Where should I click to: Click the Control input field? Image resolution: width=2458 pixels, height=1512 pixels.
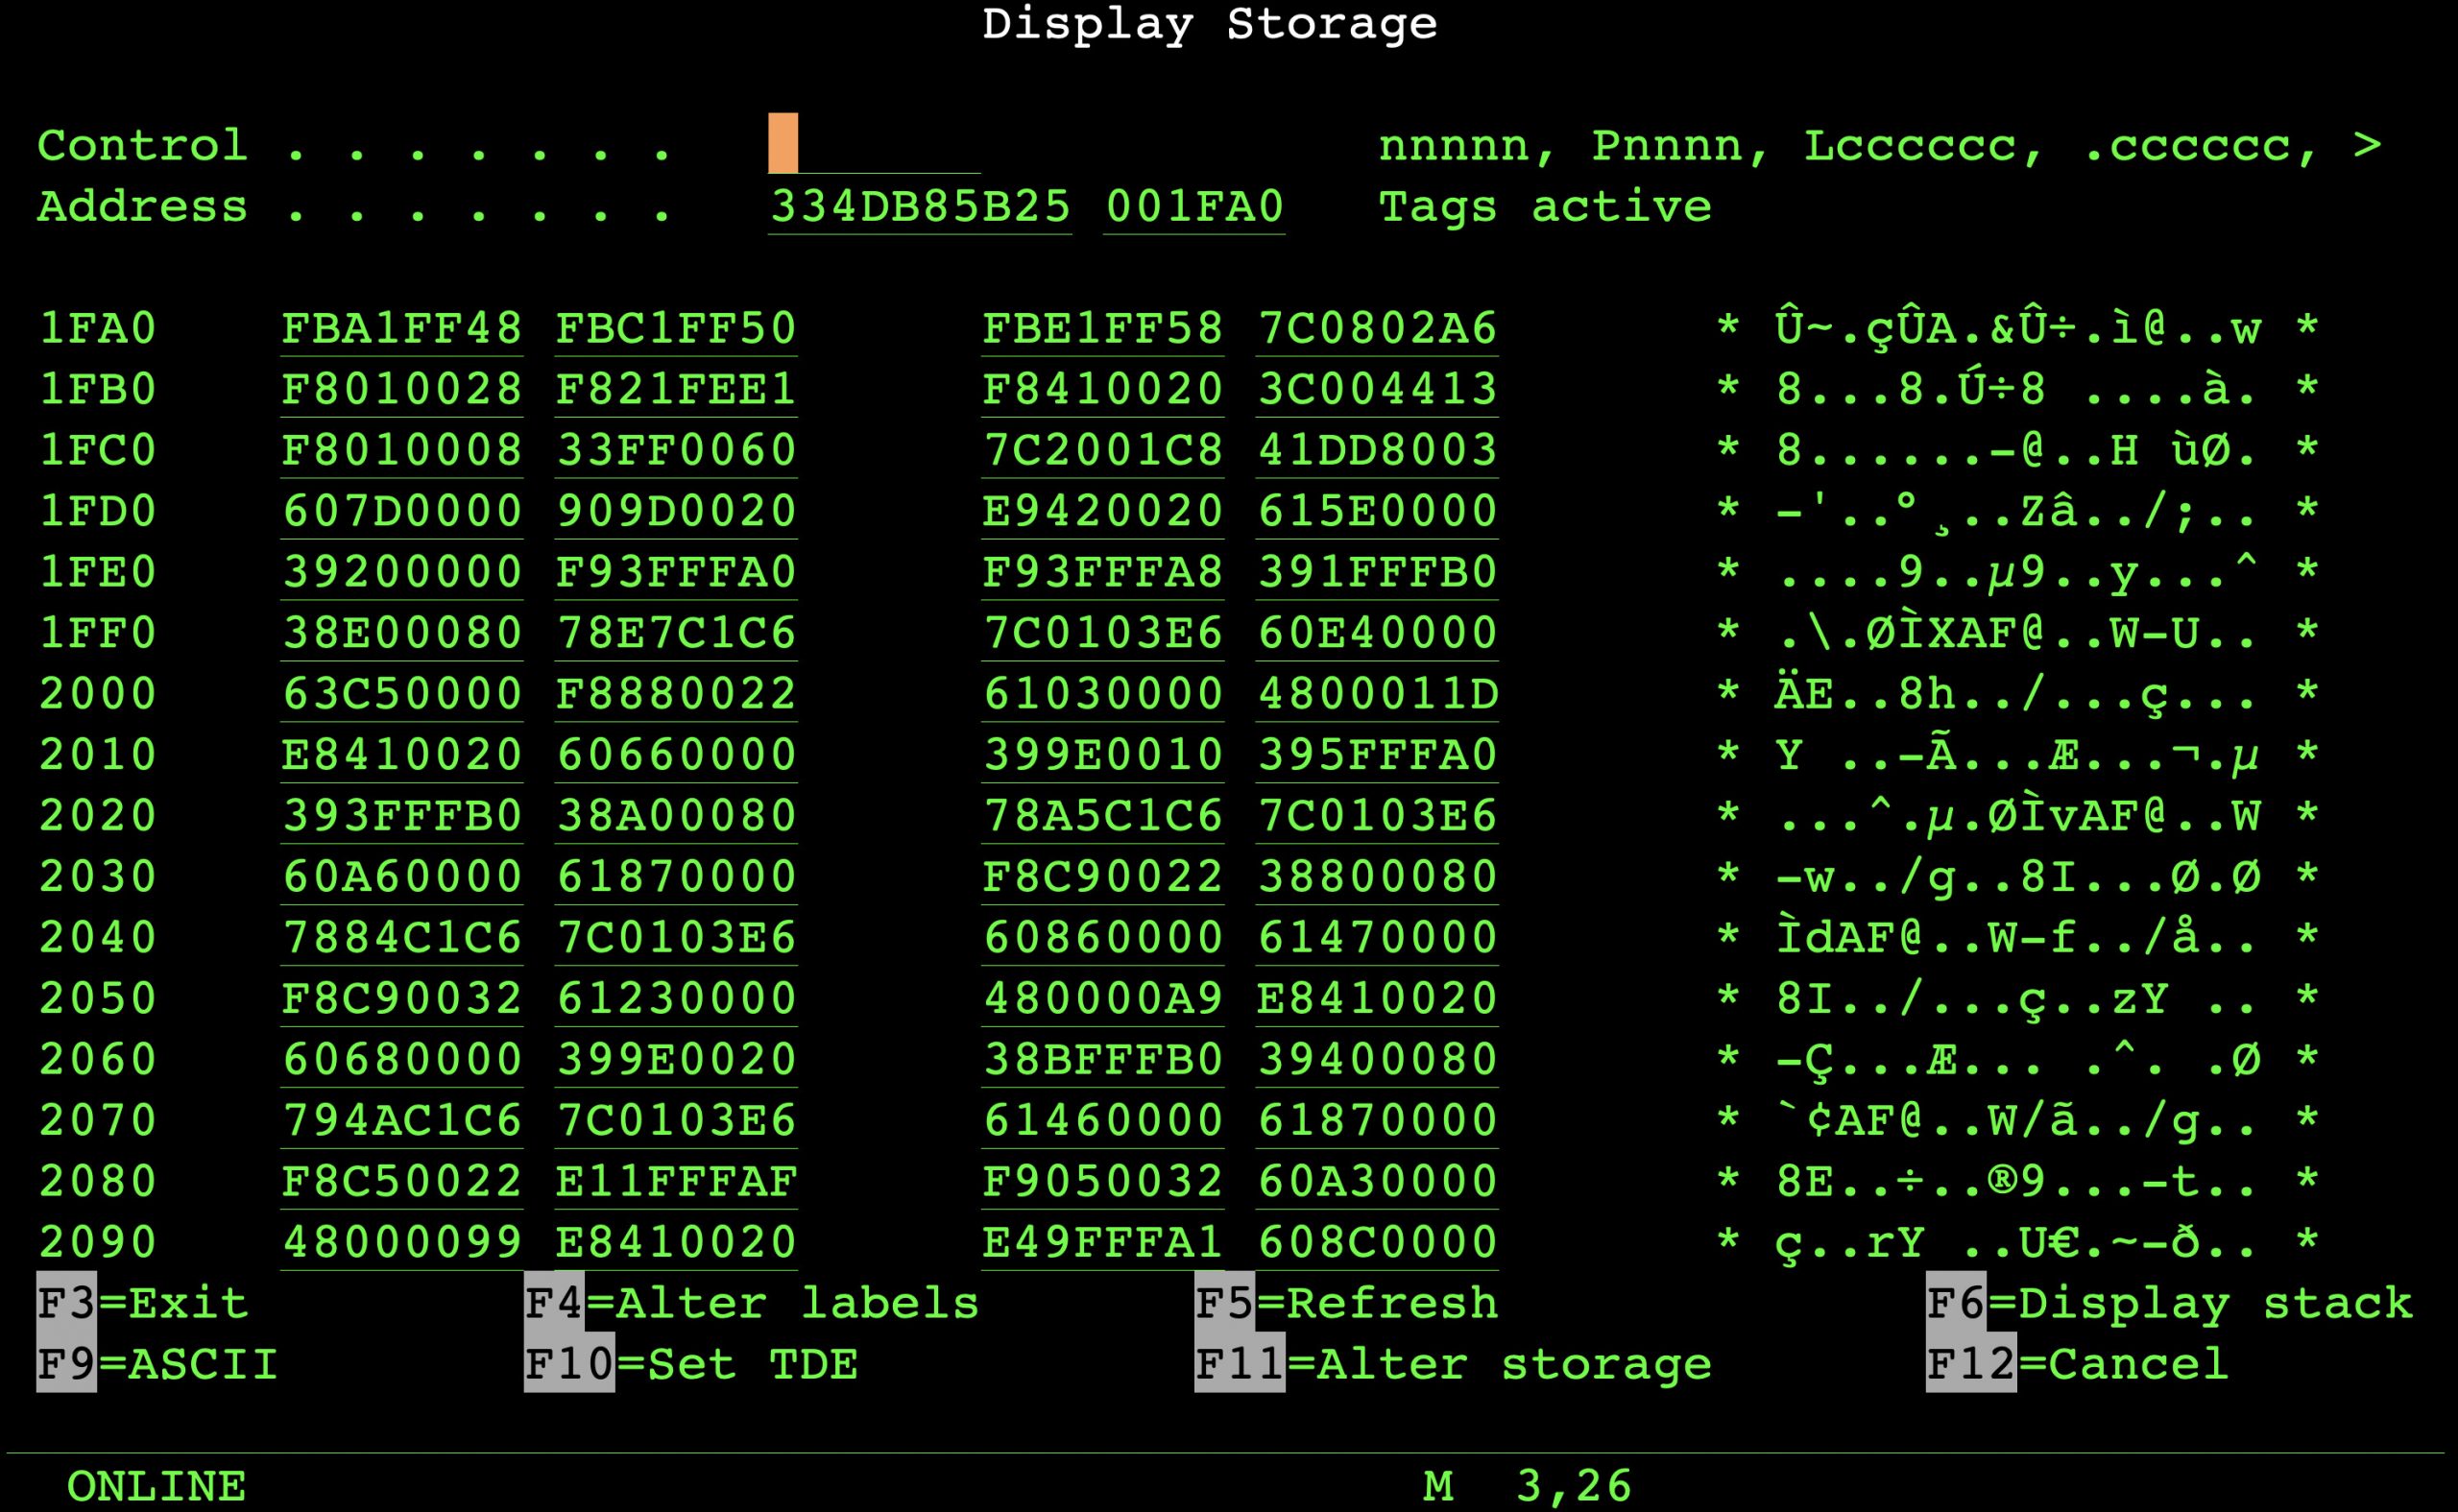pyautogui.click(x=873, y=145)
